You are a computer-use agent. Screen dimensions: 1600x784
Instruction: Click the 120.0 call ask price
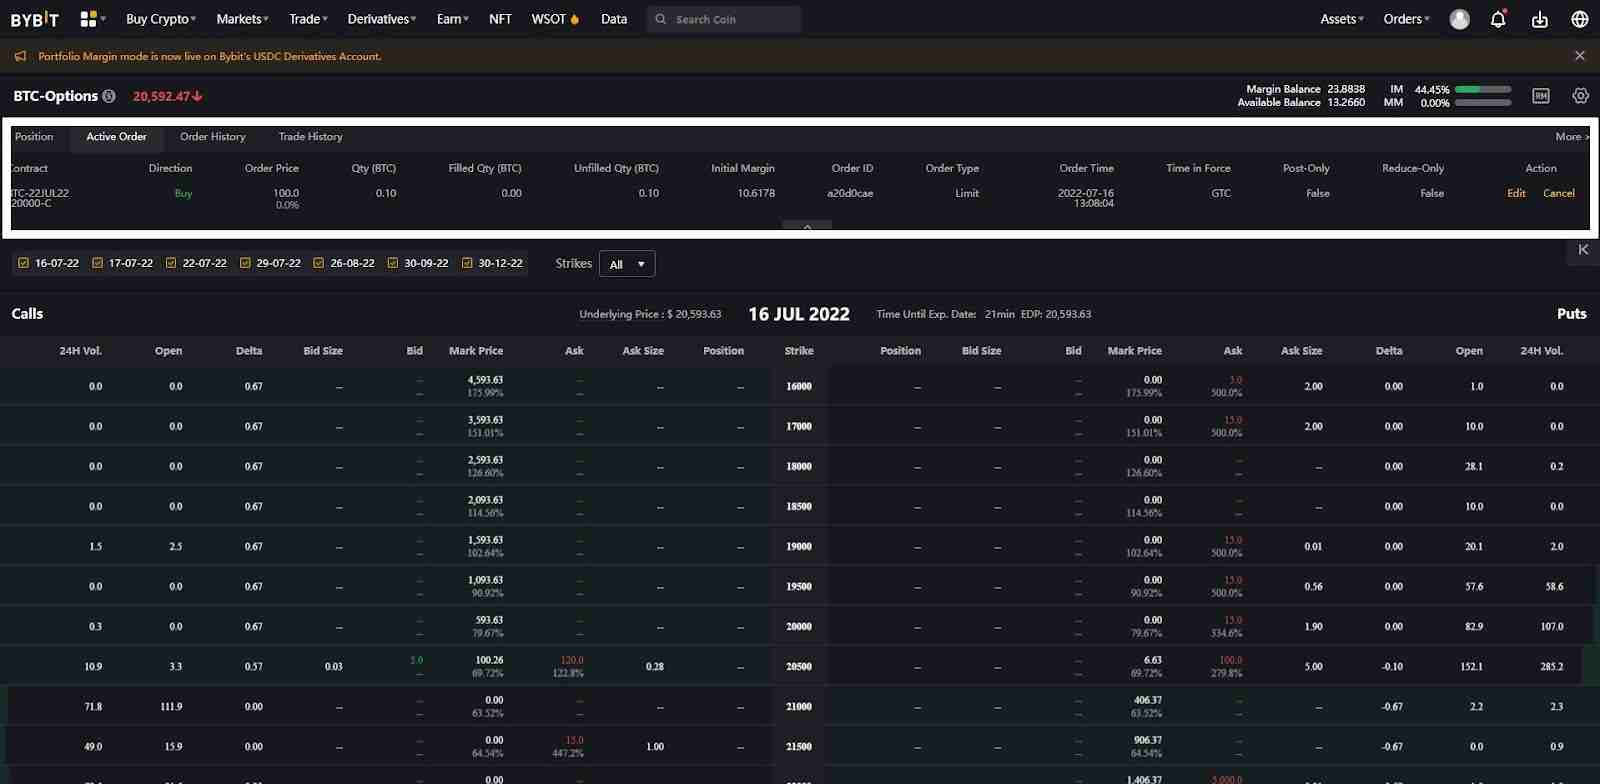pyautogui.click(x=572, y=660)
